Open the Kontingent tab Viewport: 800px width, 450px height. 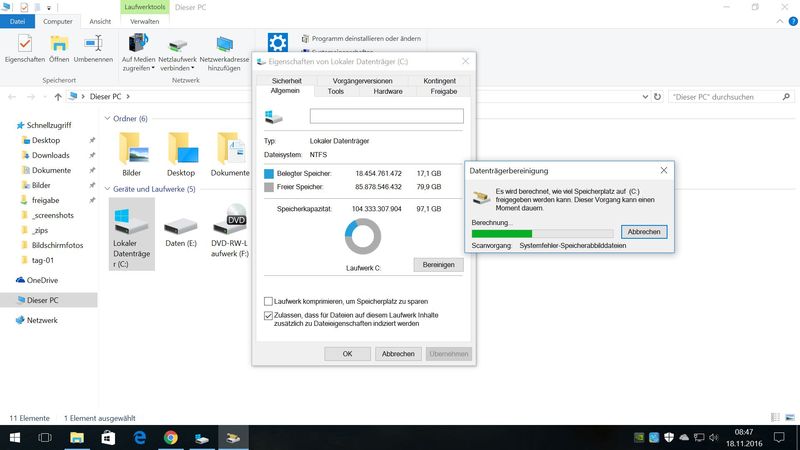click(x=439, y=81)
